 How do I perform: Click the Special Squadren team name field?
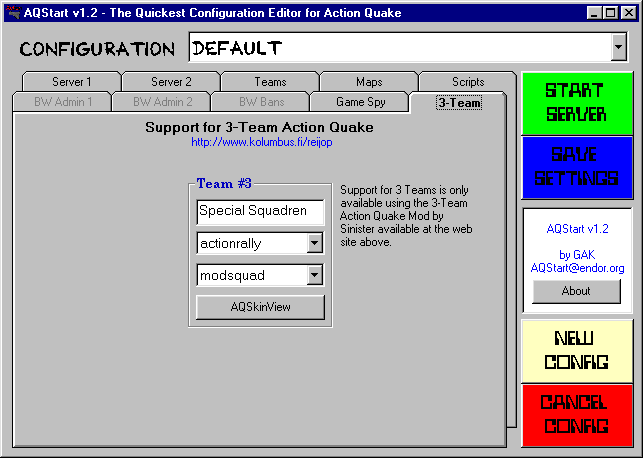click(x=260, y=212)
